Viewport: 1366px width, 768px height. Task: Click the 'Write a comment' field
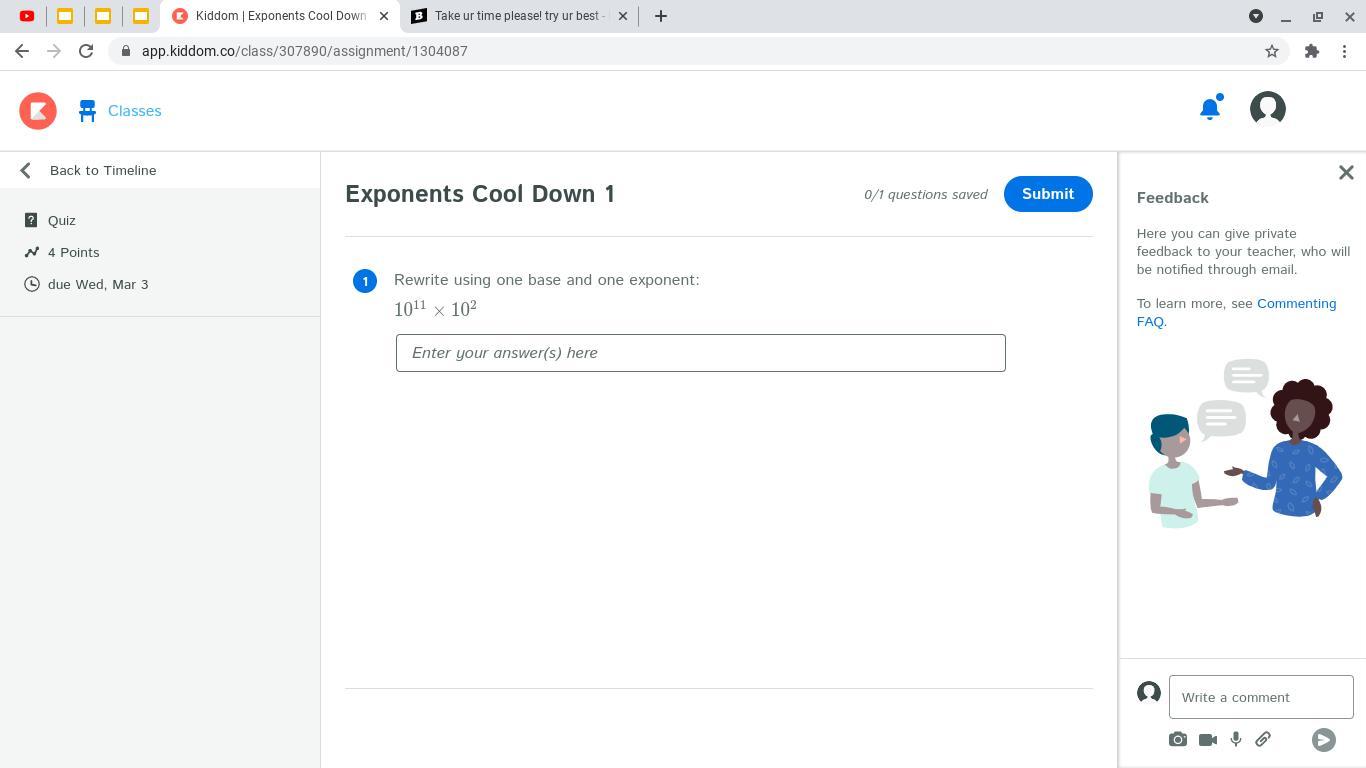tap(1261, 697)
